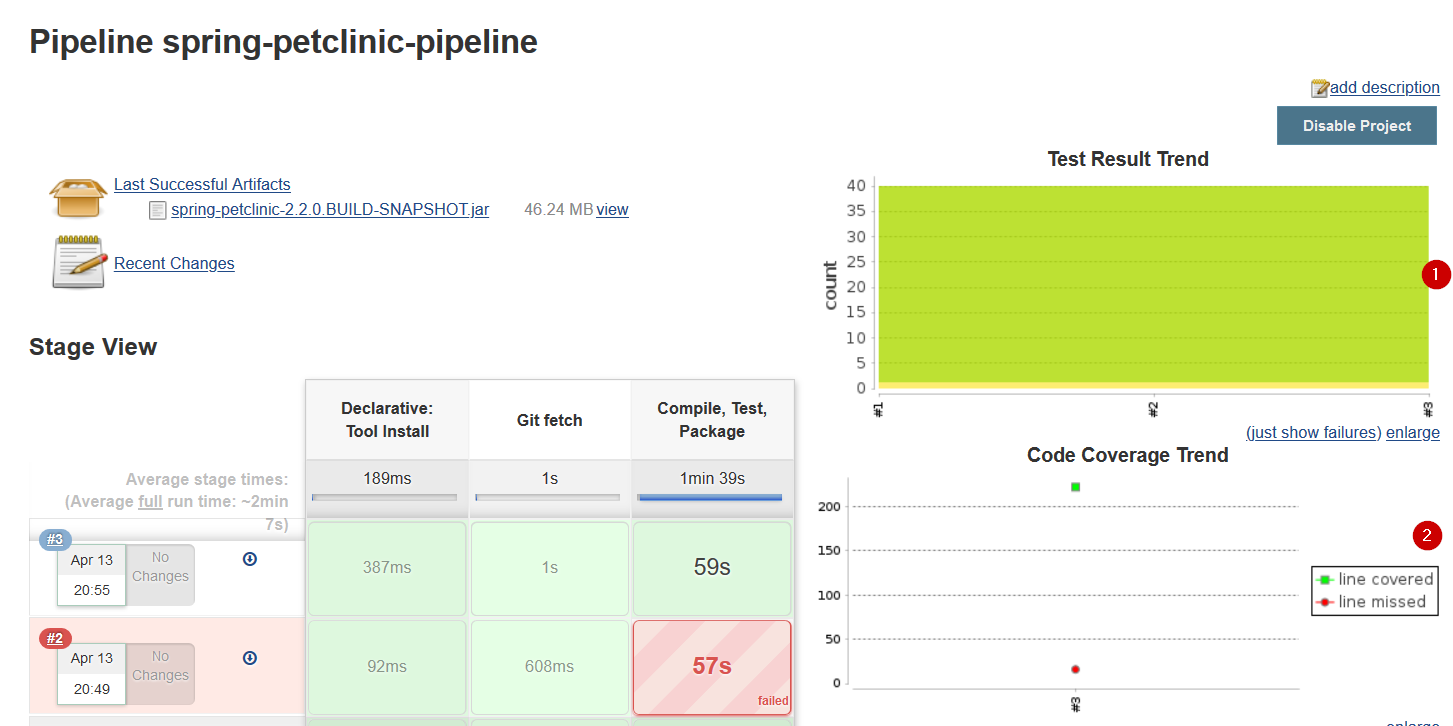This screenshot has height=726, width=1453.
Task: Click the 'view' link next to the jar size
Action: pos(613,209)
